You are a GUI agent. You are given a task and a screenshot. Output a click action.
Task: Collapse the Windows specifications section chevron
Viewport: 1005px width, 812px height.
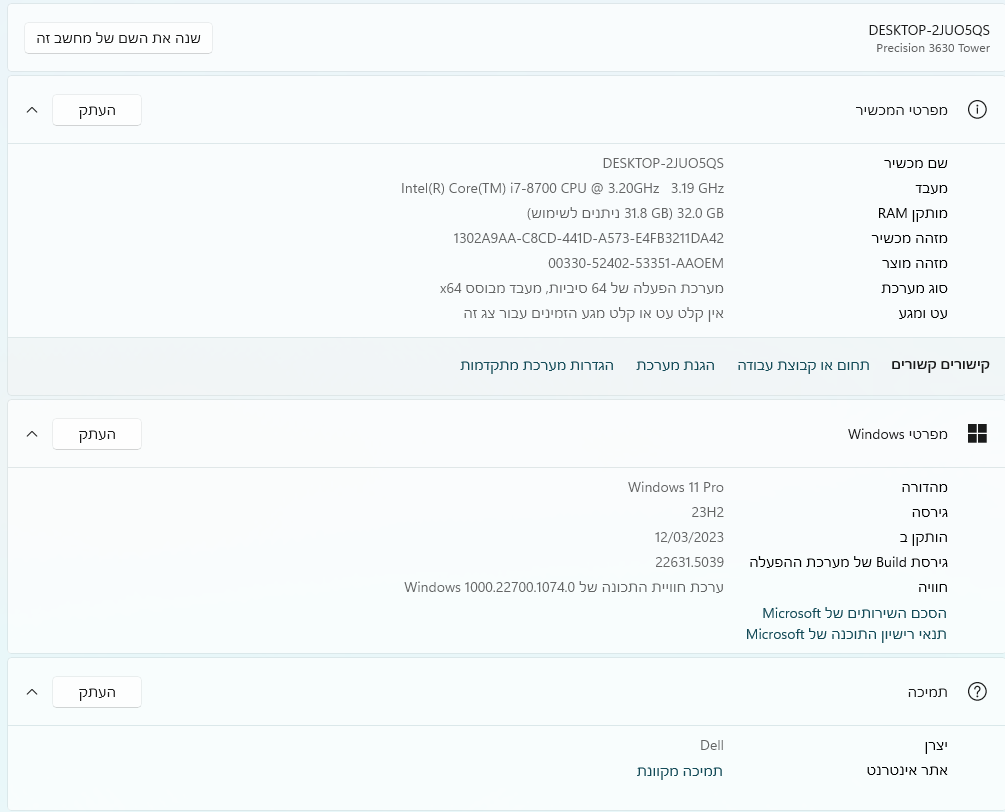click(32, 434)
